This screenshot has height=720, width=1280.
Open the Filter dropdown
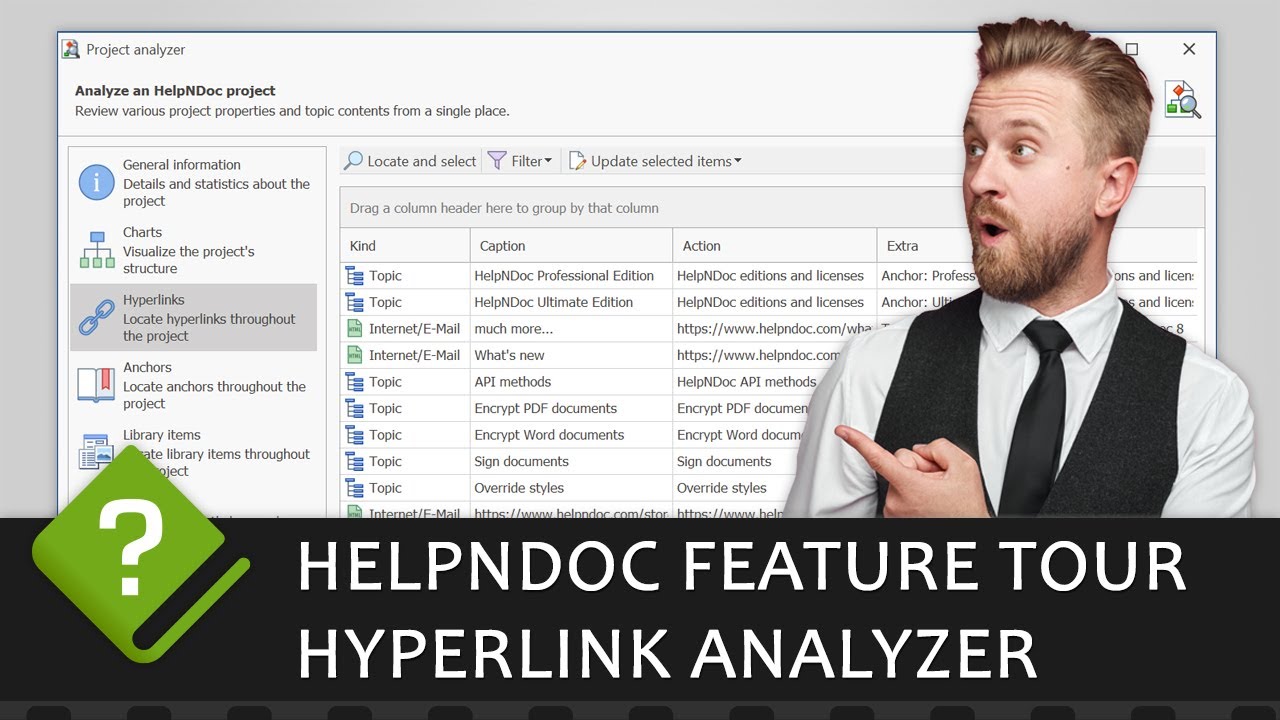click(521, 161)
